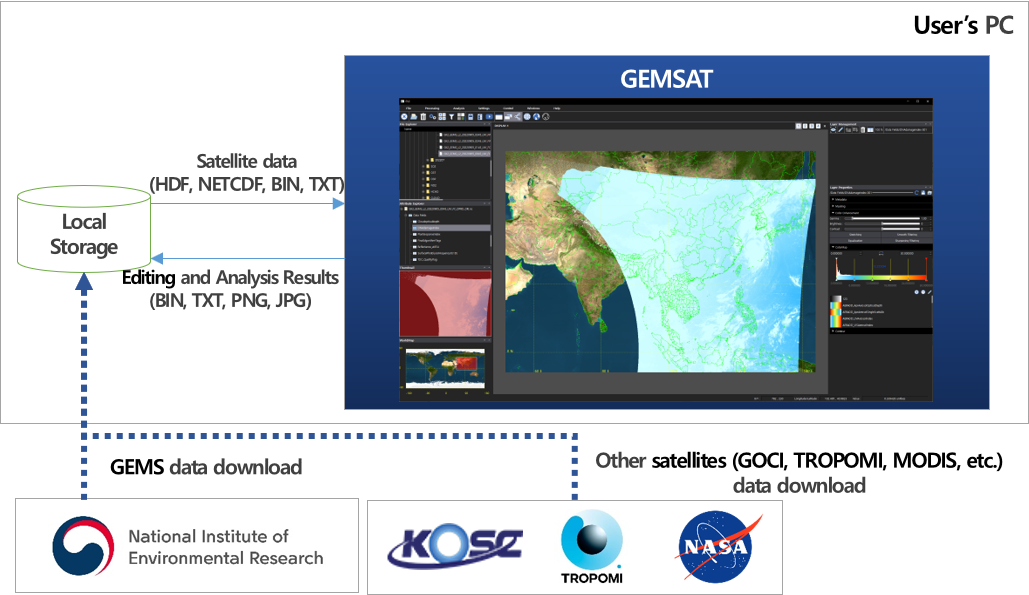Open the Help menu
The image size is (1029, 595).
[x=556, y=108]
